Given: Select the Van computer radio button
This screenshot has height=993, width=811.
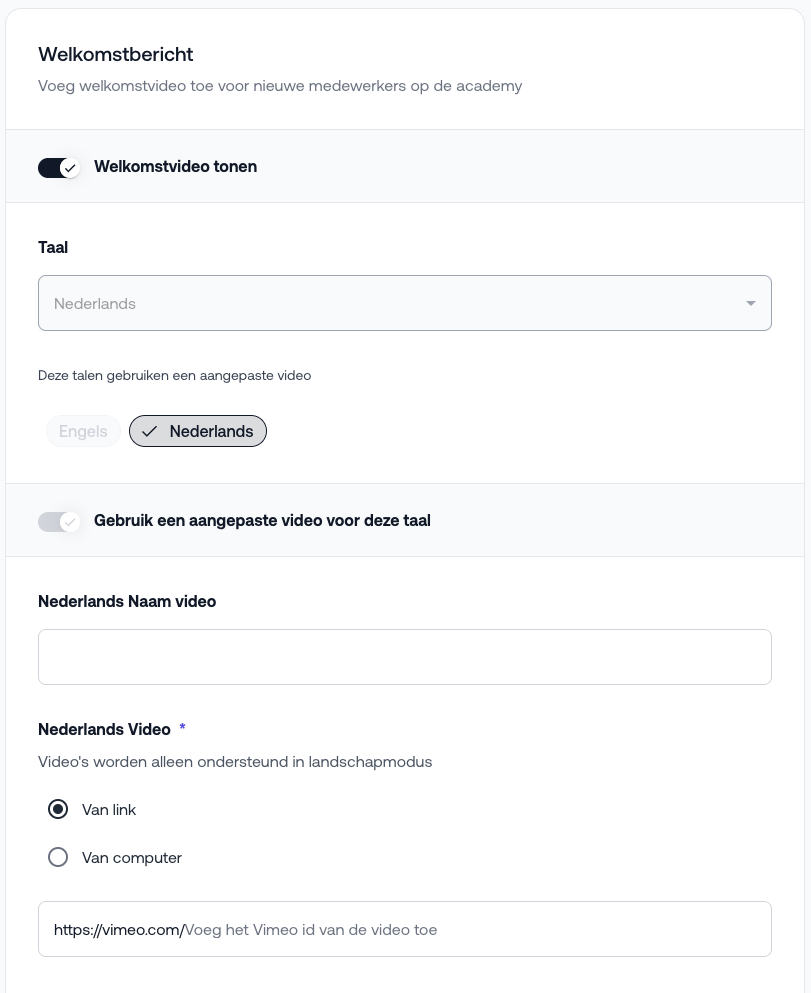Looking at the screenshot, I should (58, 857).
